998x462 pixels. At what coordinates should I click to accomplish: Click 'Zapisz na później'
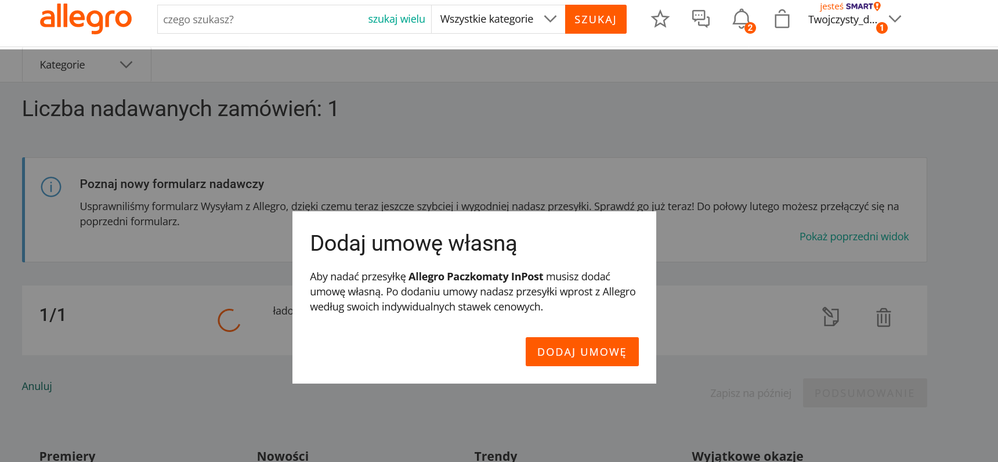point(750,393)
